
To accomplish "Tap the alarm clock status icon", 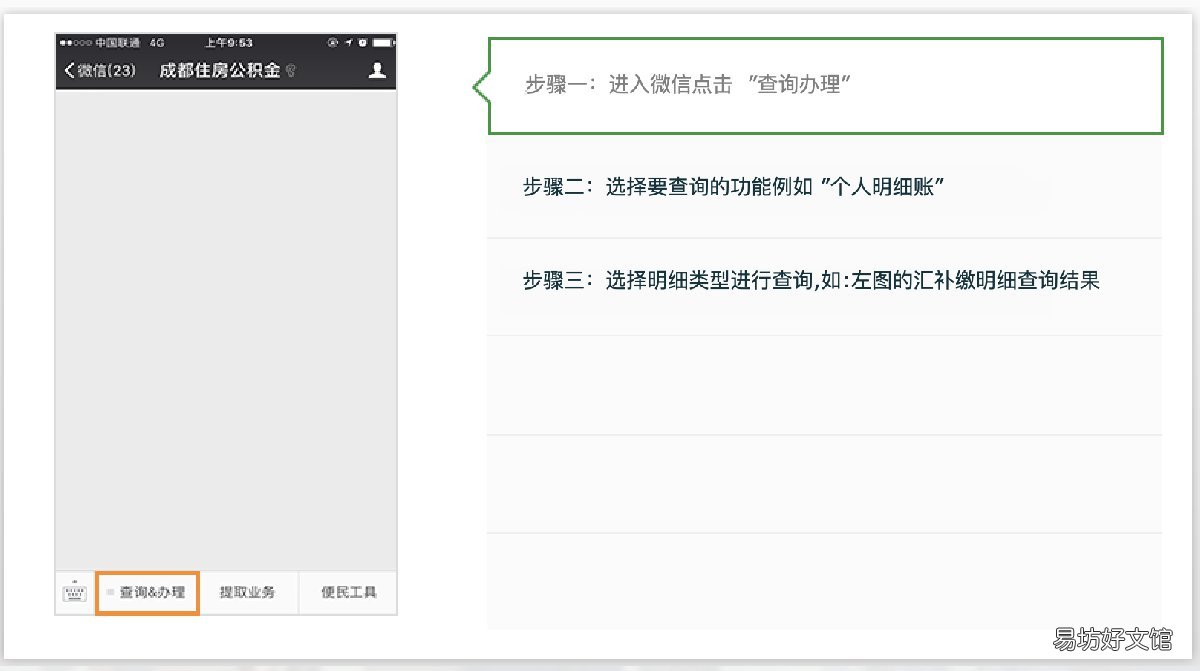I will pos(361,43).
